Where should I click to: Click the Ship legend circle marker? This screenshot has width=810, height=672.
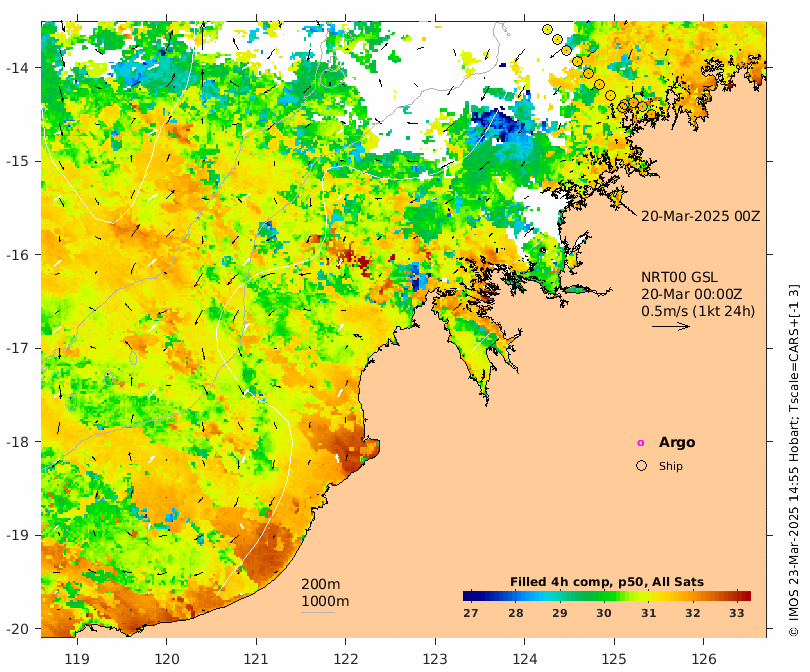pos(642,466)
